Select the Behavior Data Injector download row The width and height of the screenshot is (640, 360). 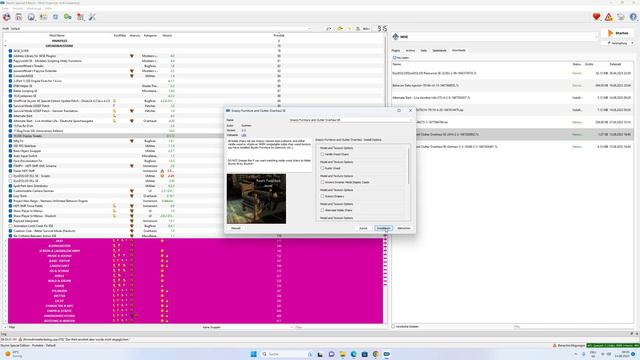(x=512, y=85)
